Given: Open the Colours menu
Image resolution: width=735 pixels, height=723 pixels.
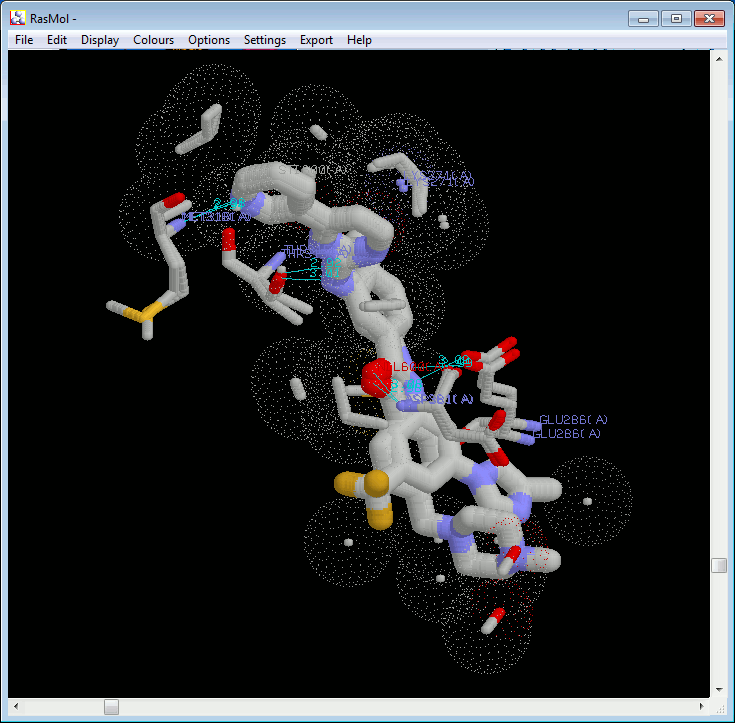Looking at the screenshot, I should point(153,40).
